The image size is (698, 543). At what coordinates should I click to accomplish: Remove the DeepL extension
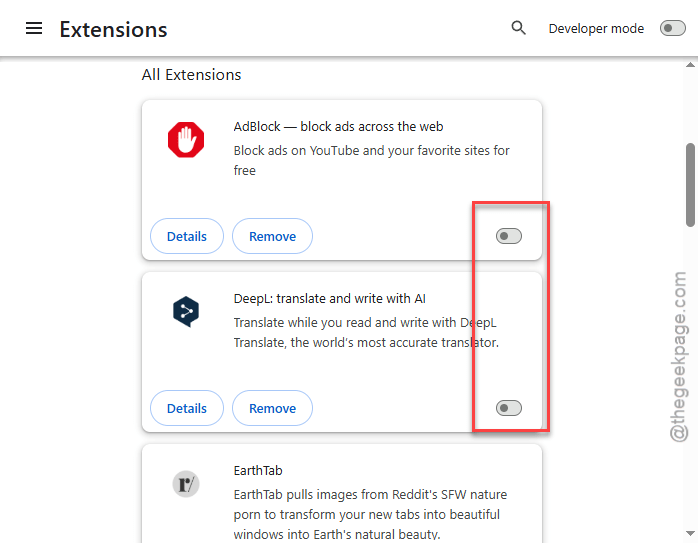click(272, 408)
